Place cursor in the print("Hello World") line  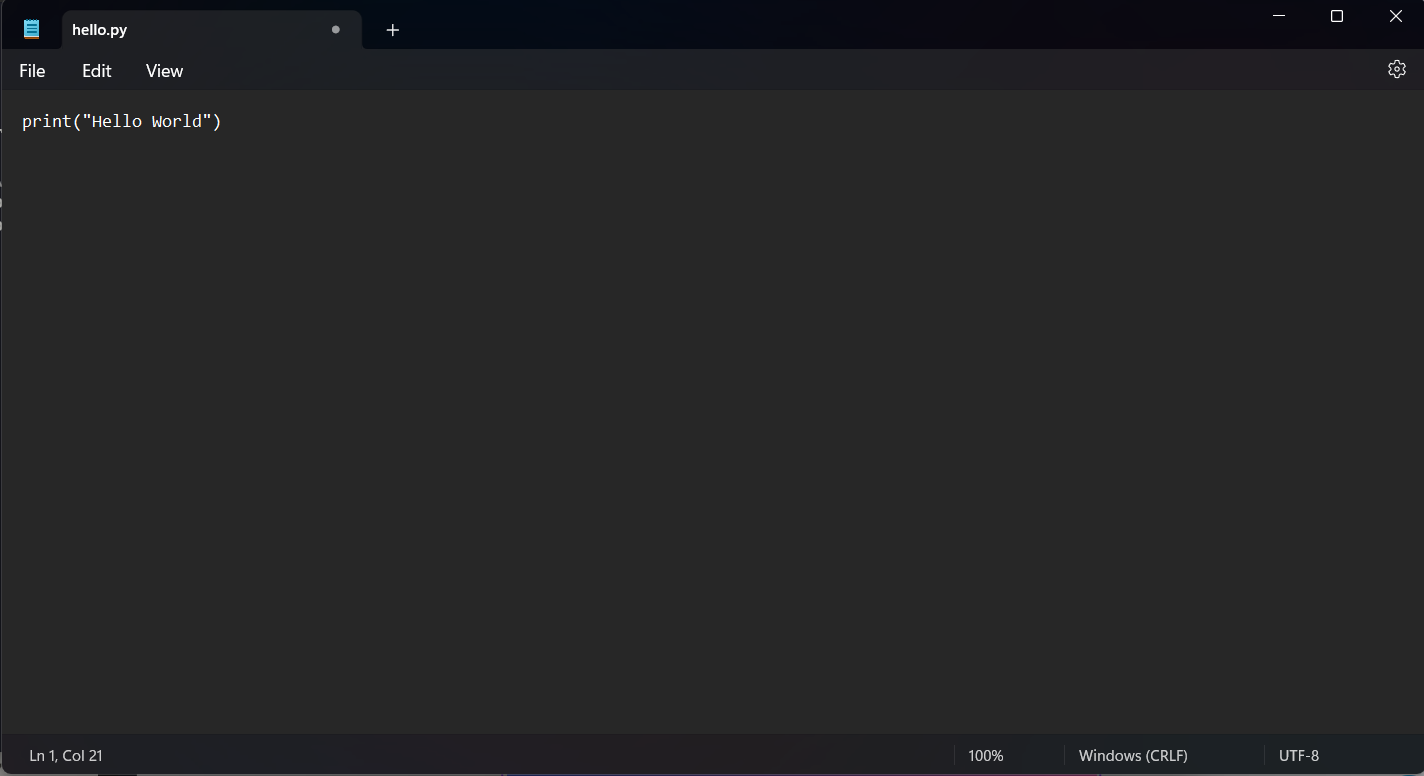122,121
